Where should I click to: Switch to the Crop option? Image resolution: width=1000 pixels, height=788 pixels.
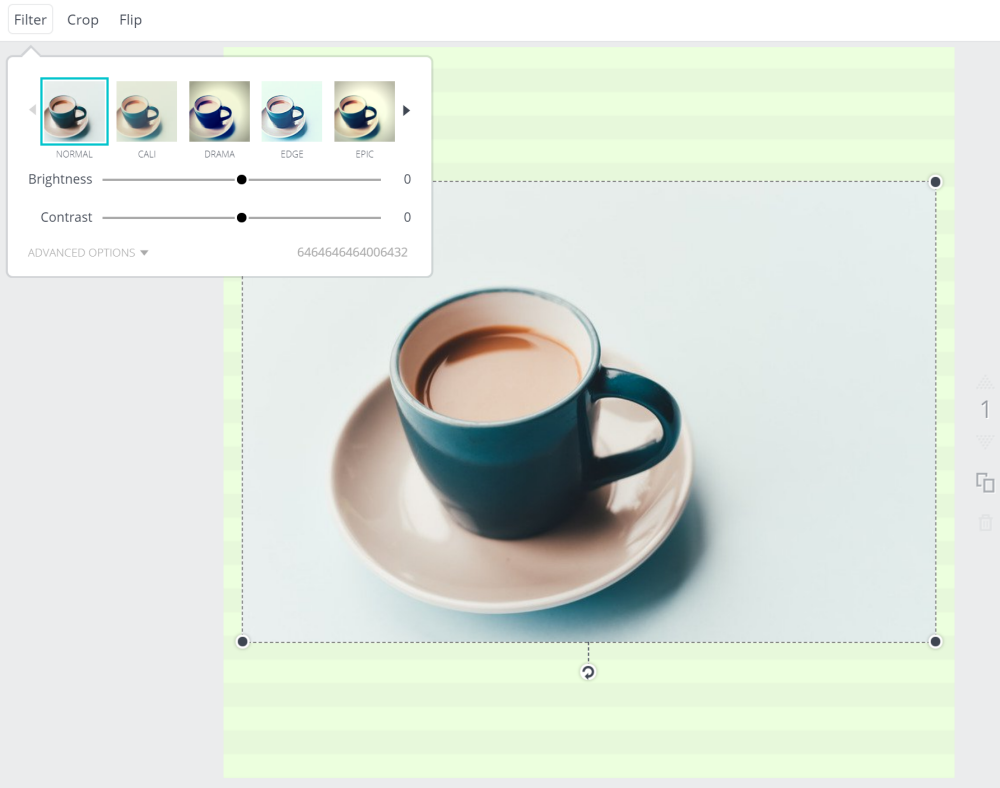point(83,20)
